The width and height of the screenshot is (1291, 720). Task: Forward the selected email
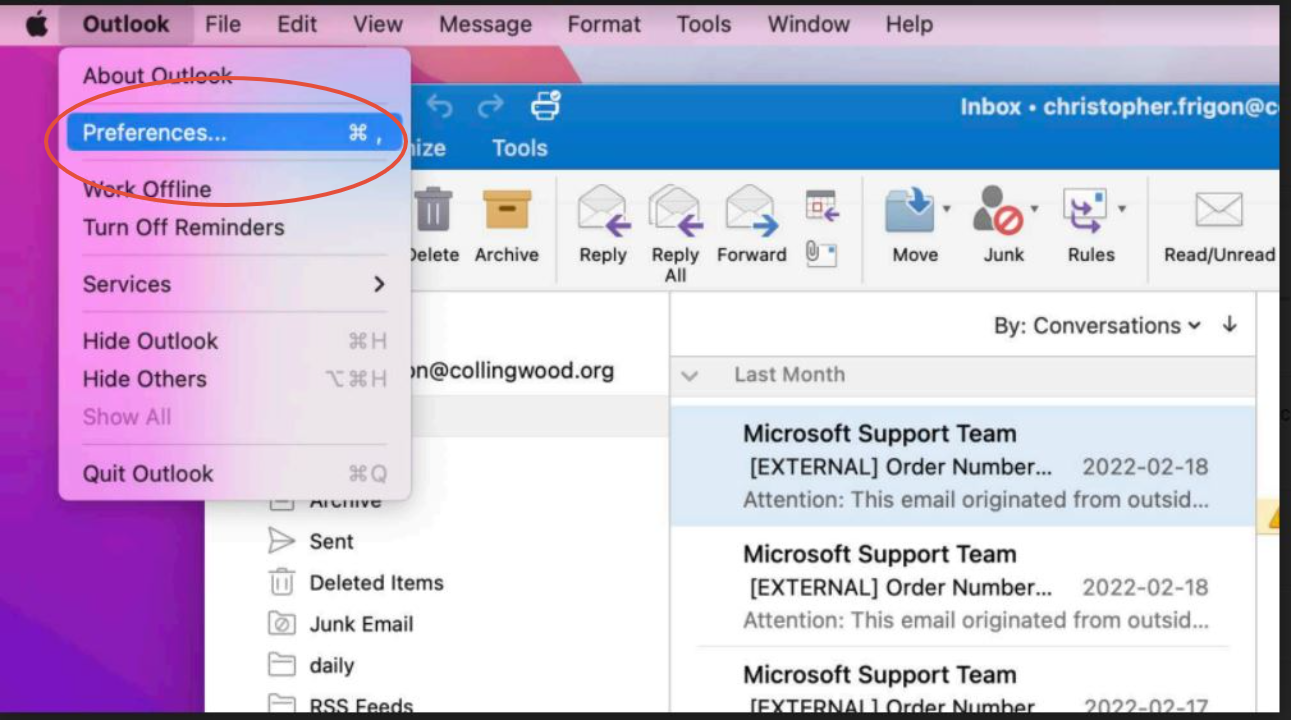(x=752, y=211)
